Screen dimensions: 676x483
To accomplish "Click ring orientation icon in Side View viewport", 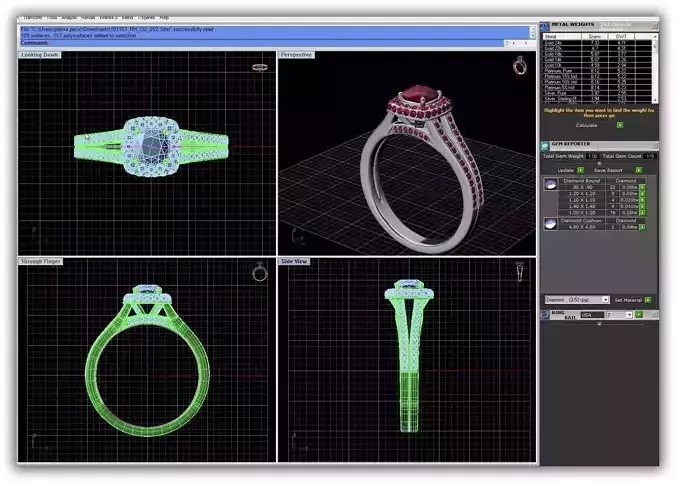I will pyautogui.click(x=520, y=272).
